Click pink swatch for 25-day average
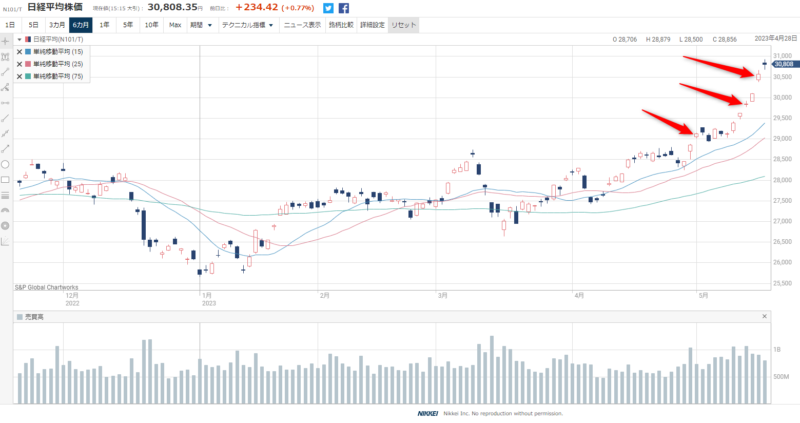Screen dimensions: 800x423 coord(28,64)
